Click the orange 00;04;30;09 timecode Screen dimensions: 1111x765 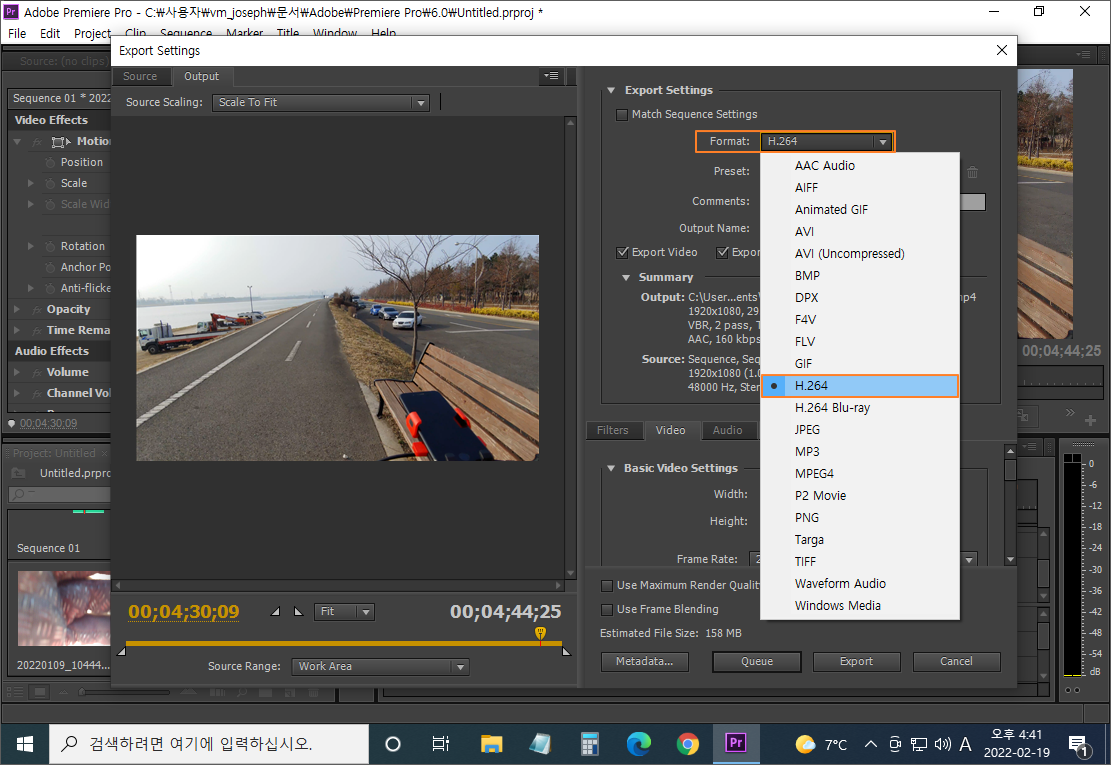[184, 612]
